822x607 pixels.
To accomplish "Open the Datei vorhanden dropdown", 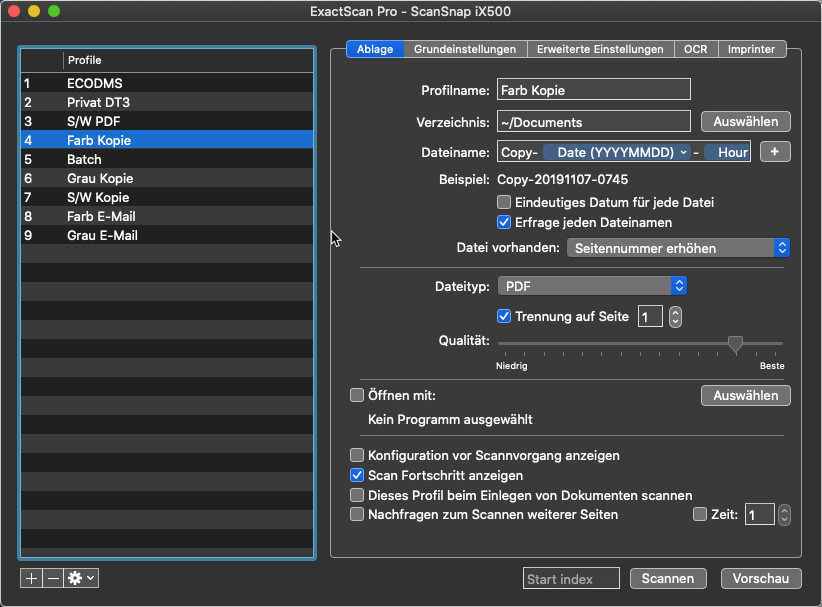I will [678, 248].
